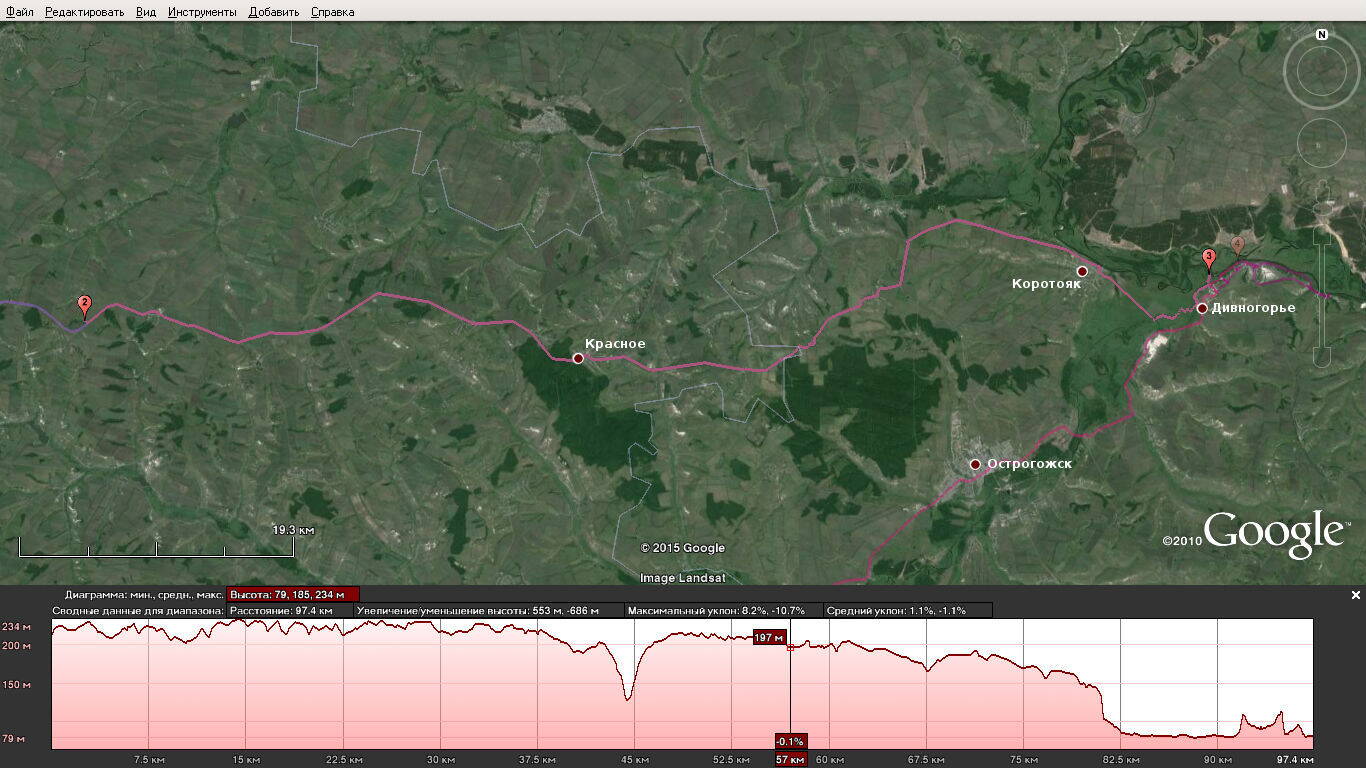This screenshot has height=768, width=1366.
Task: Click the 'Сводные данные для диапазона' label
Action: click(139, 610)
